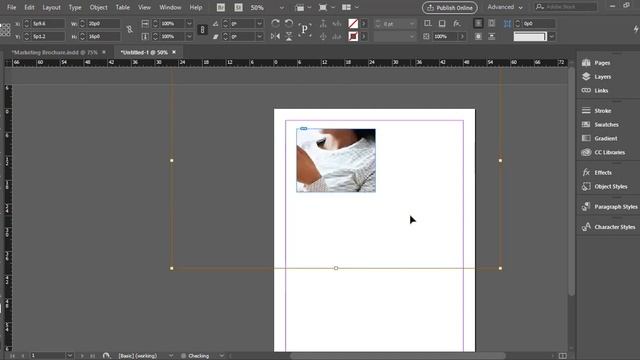Open the Table menu

[x=122, y=7]
